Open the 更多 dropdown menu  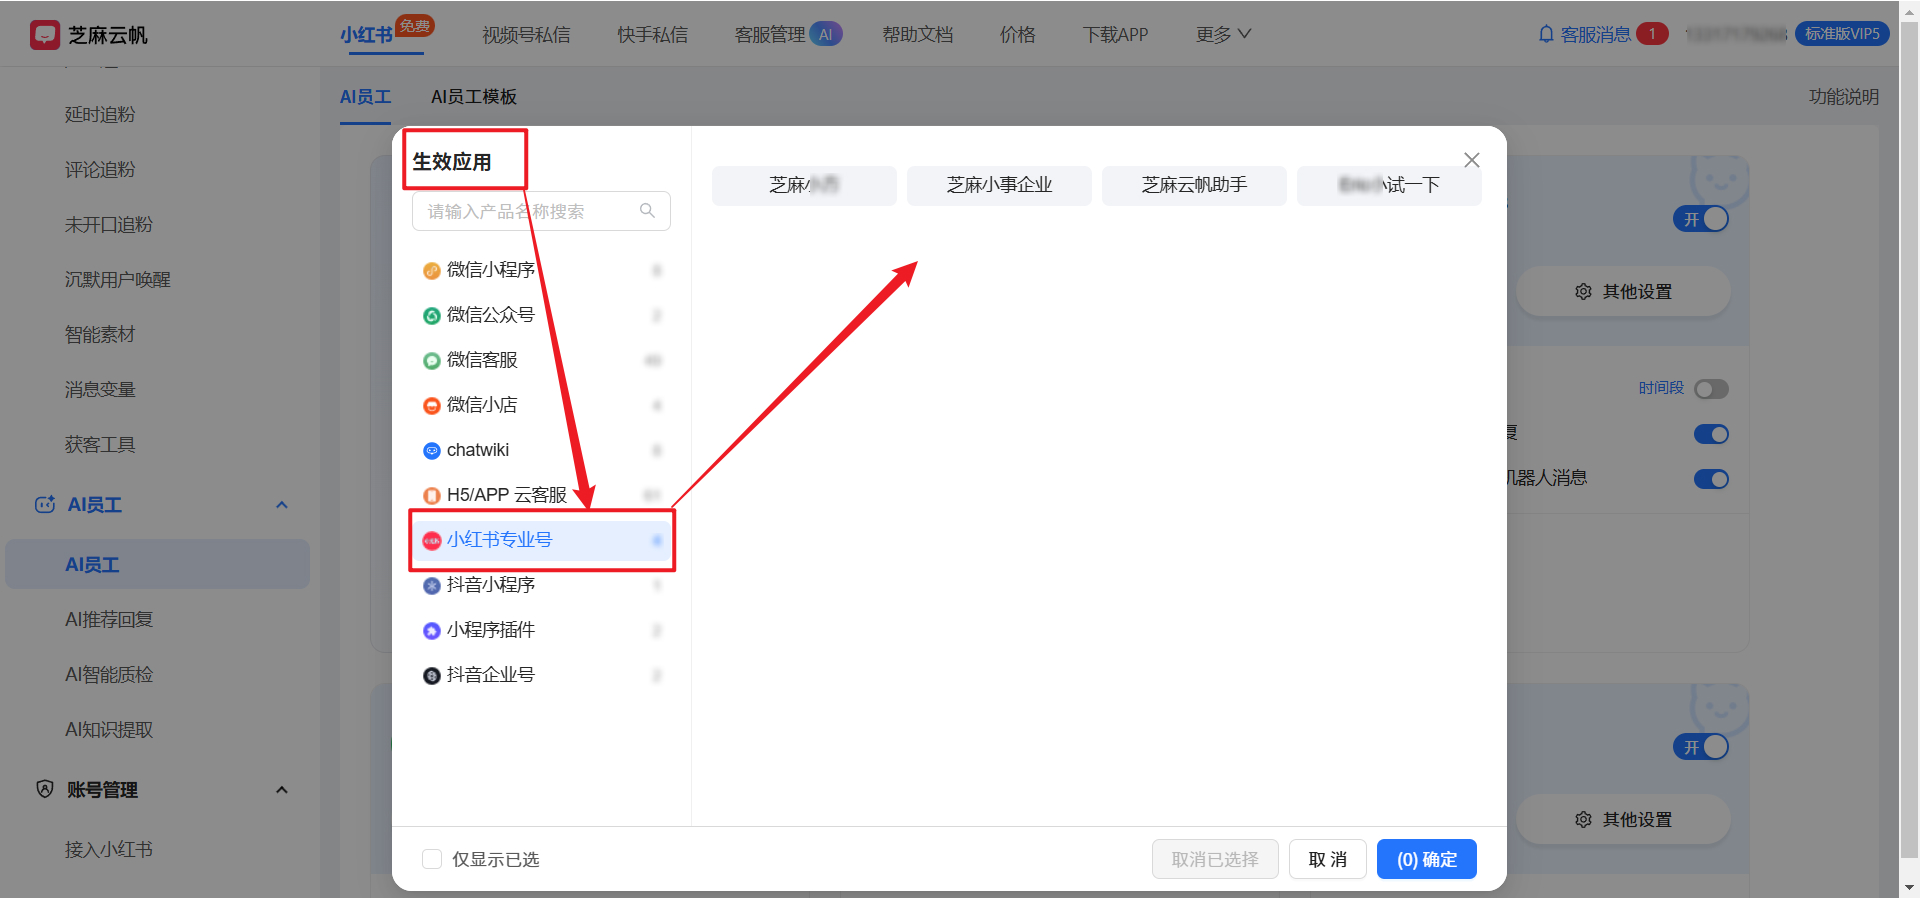pyautogui.click(x=1223, y=34)
